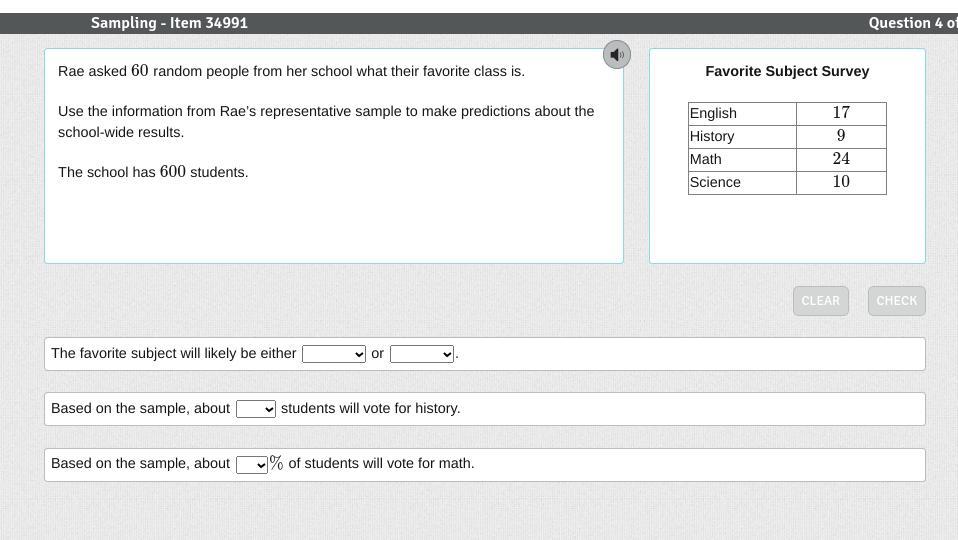Open the second subject dropdown after "or"
Image resolution: width=958 pixels, height=540 pixels.
click(x=422, y=354)
